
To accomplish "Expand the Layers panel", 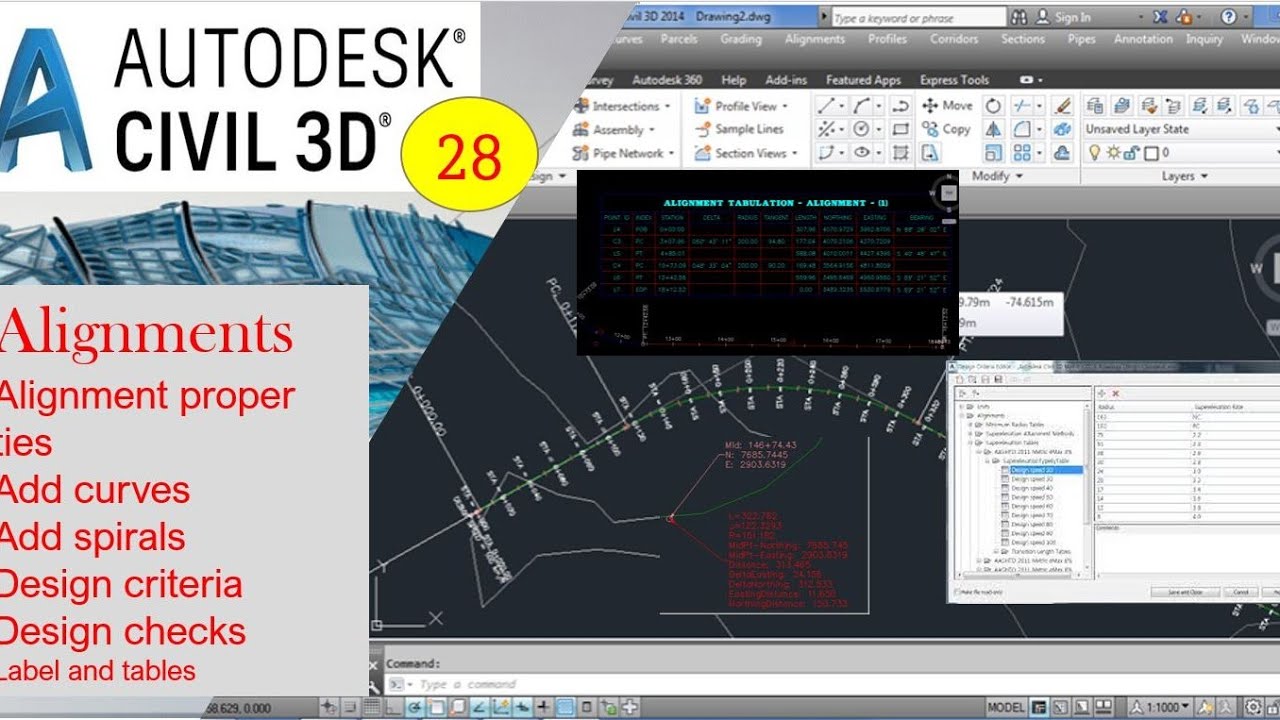I will (x=1185, y=176).
